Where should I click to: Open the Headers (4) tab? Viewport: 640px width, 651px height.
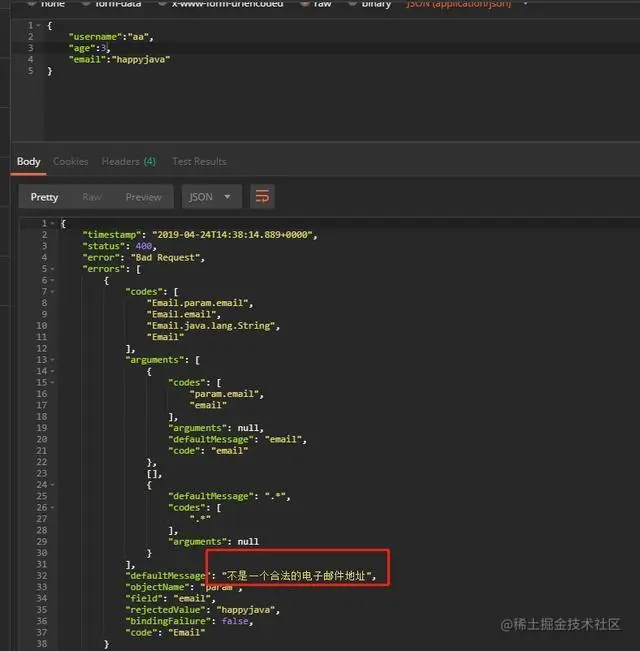tap(129, 162)
